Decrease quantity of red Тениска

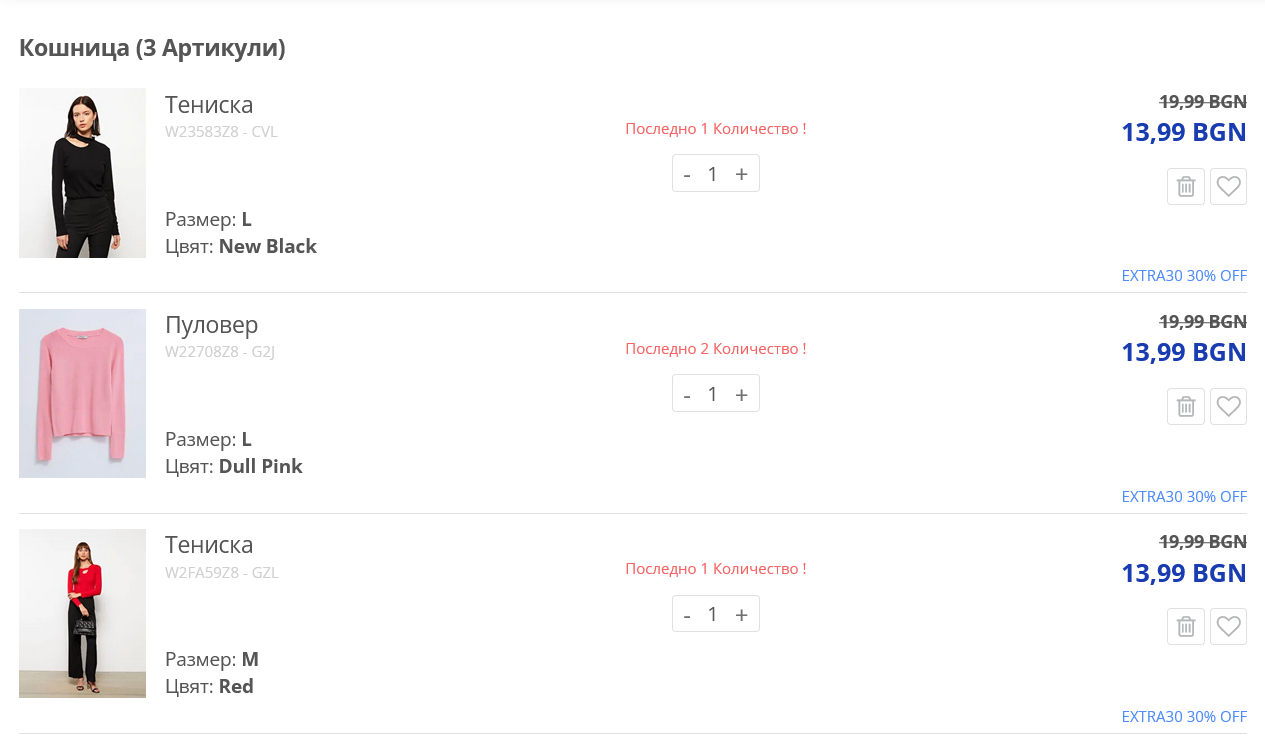tap(687, 614)
